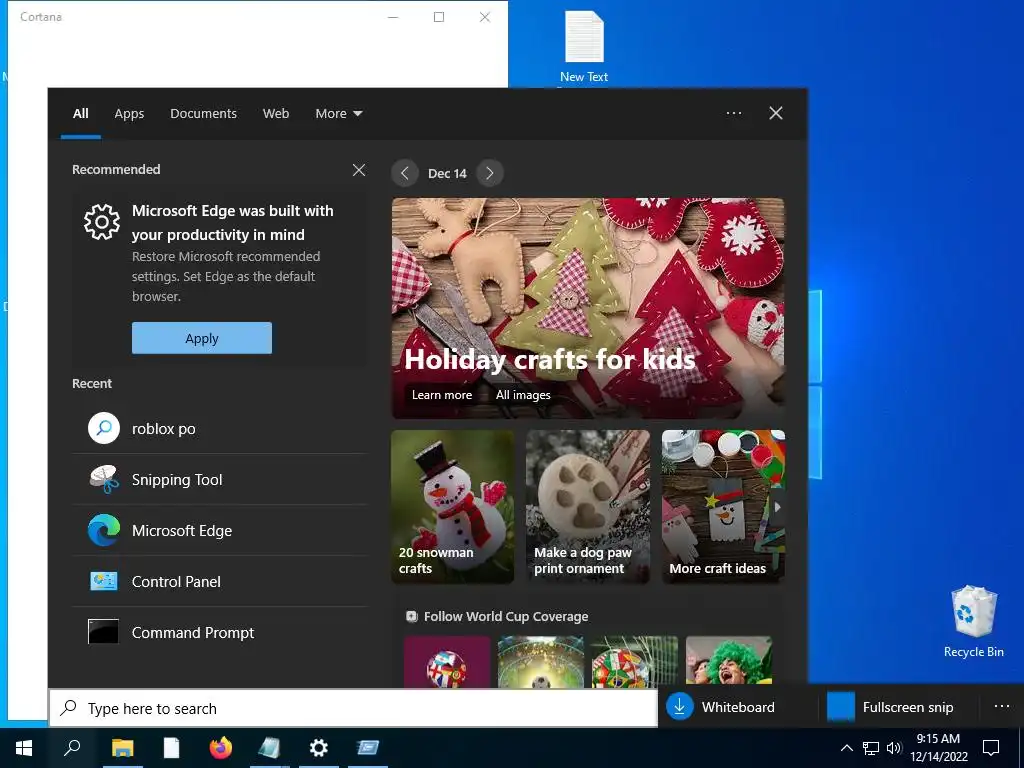Open the Action Center notifications icon
This screenshot has height=768, width=1024.
pos(991,748)
